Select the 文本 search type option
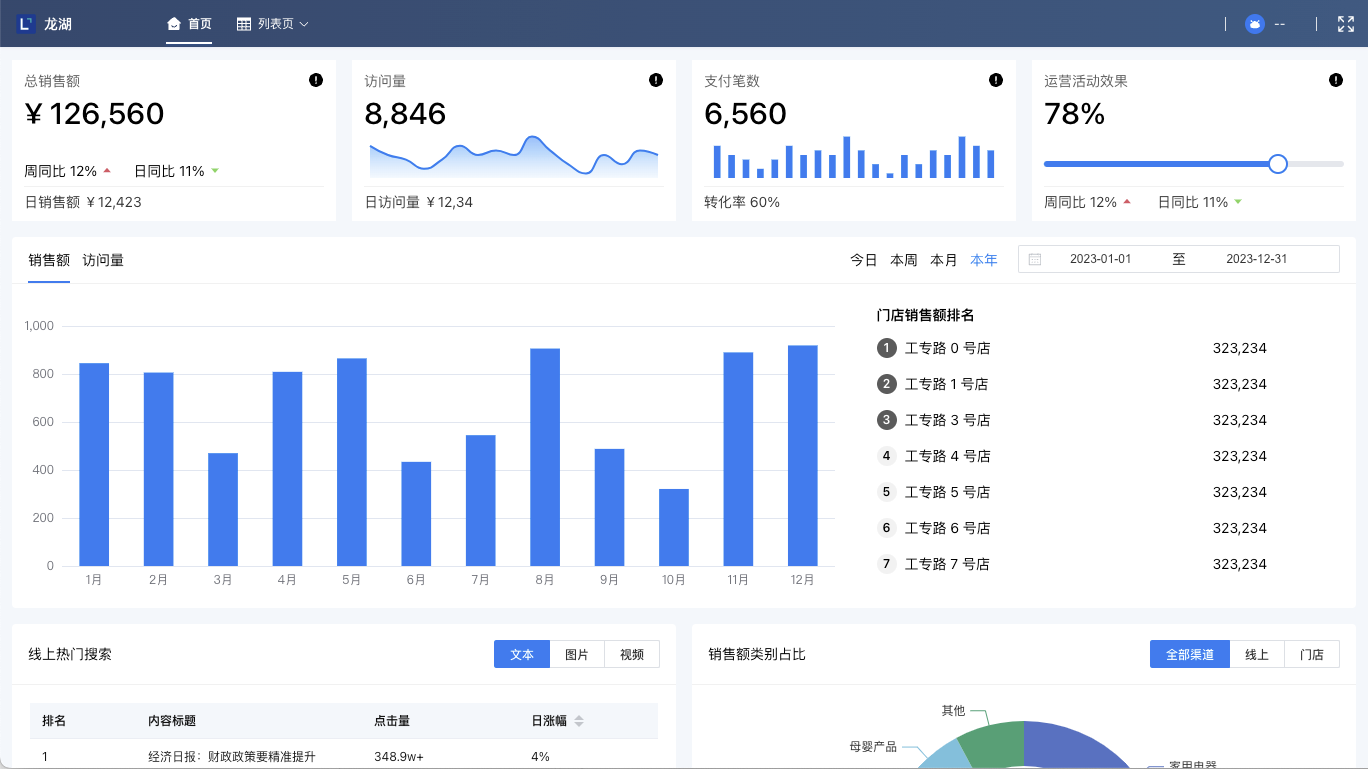 pos(522,654)
